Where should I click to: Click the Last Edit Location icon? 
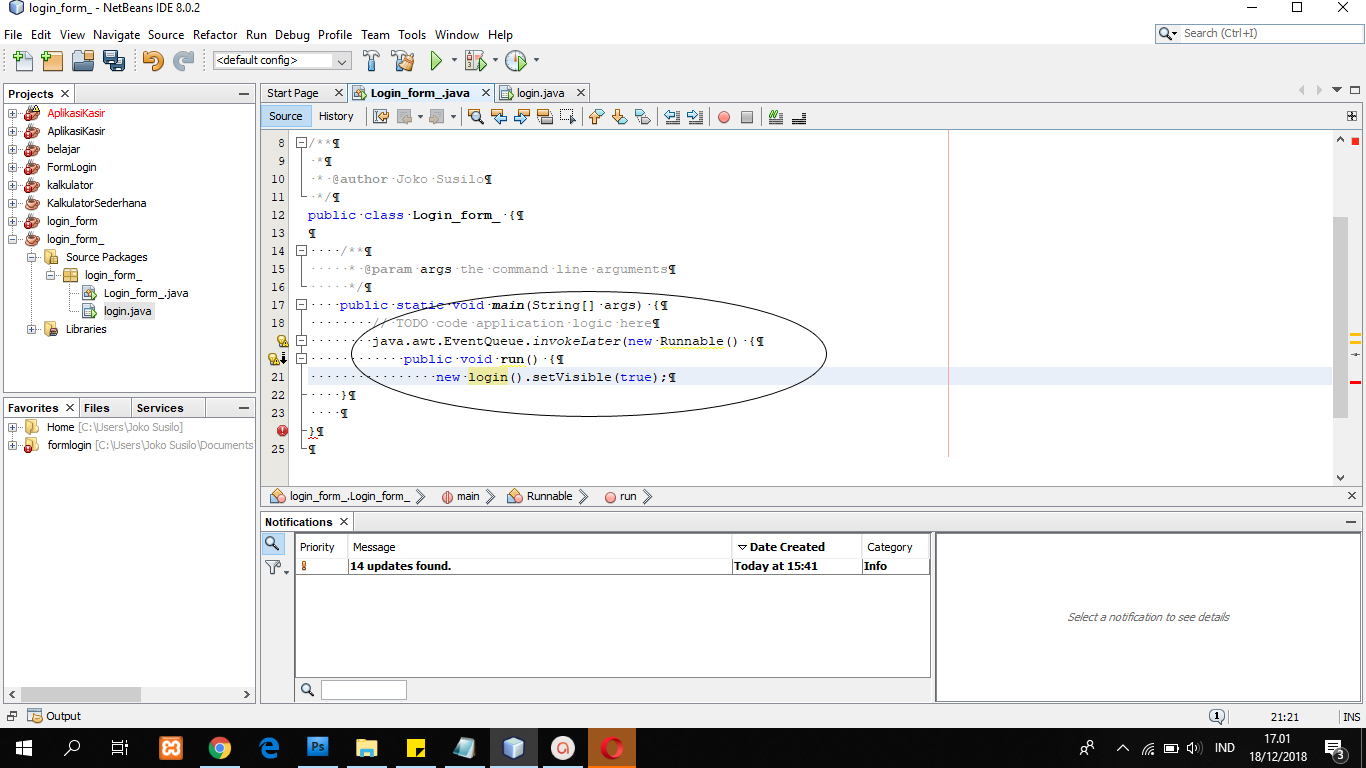click(x=381, y=117)
